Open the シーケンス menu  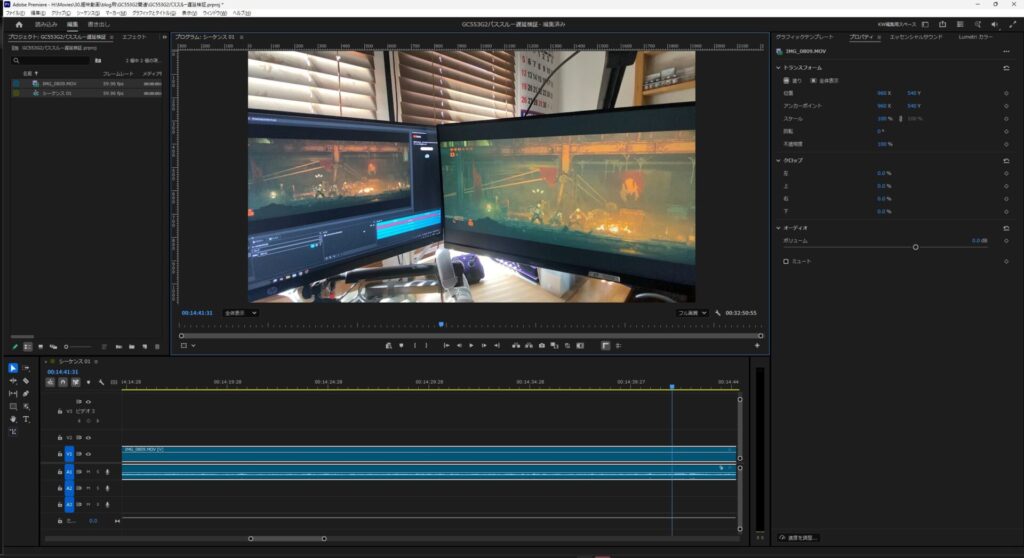click(89, 13)
